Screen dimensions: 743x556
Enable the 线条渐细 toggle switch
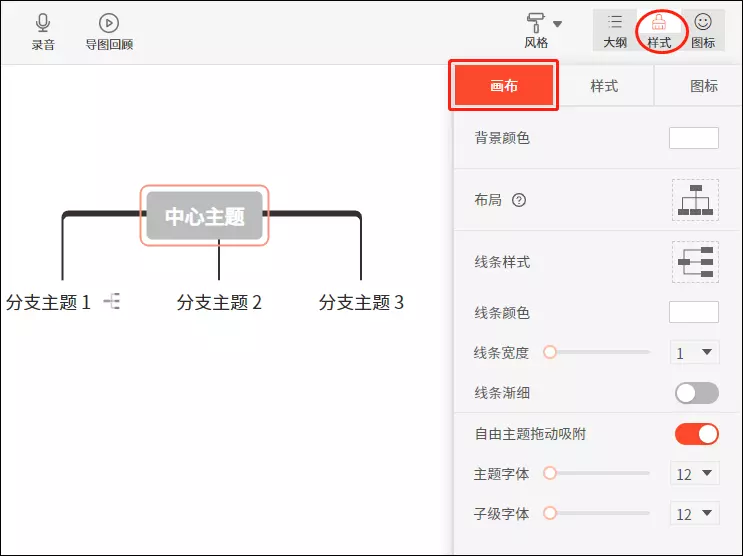click(696, 393)
